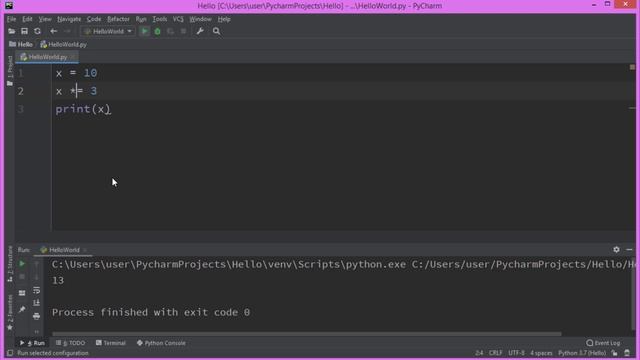Click code line 3 "print(x)"
The image size is (640, 360).
pyautogui.click(x=83, y=109)
